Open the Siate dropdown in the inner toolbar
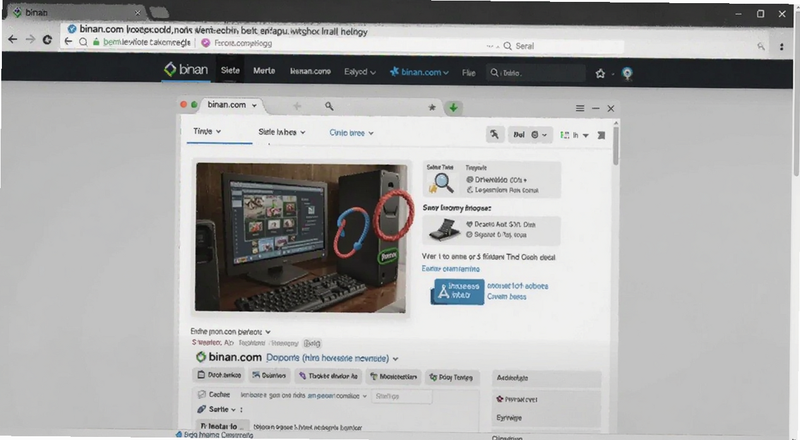 click(x=282, y=132)
